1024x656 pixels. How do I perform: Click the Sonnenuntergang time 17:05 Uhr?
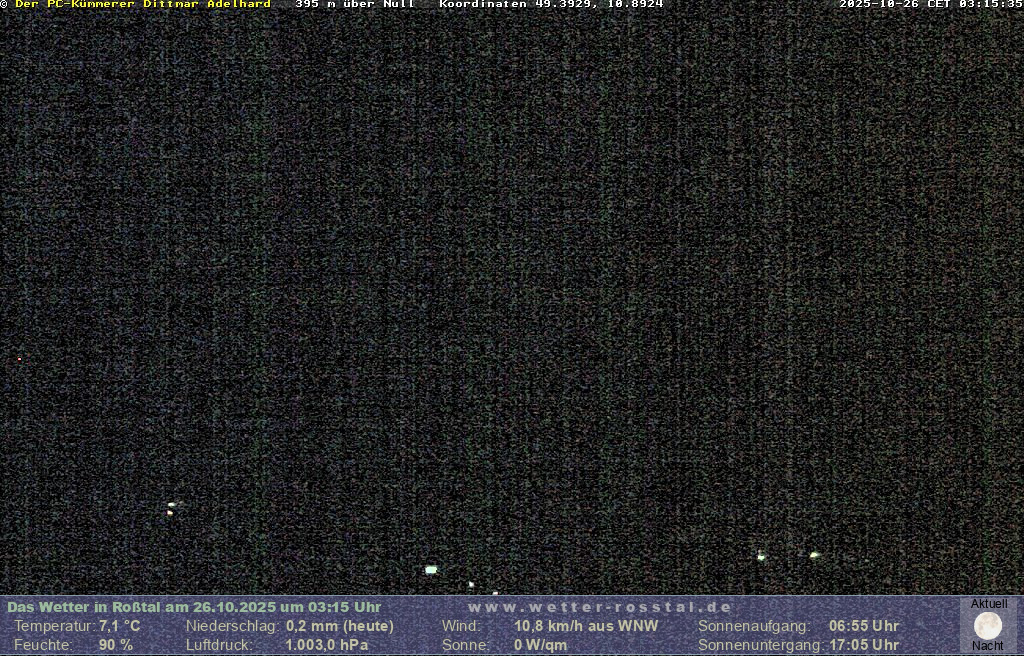(863, 645)
